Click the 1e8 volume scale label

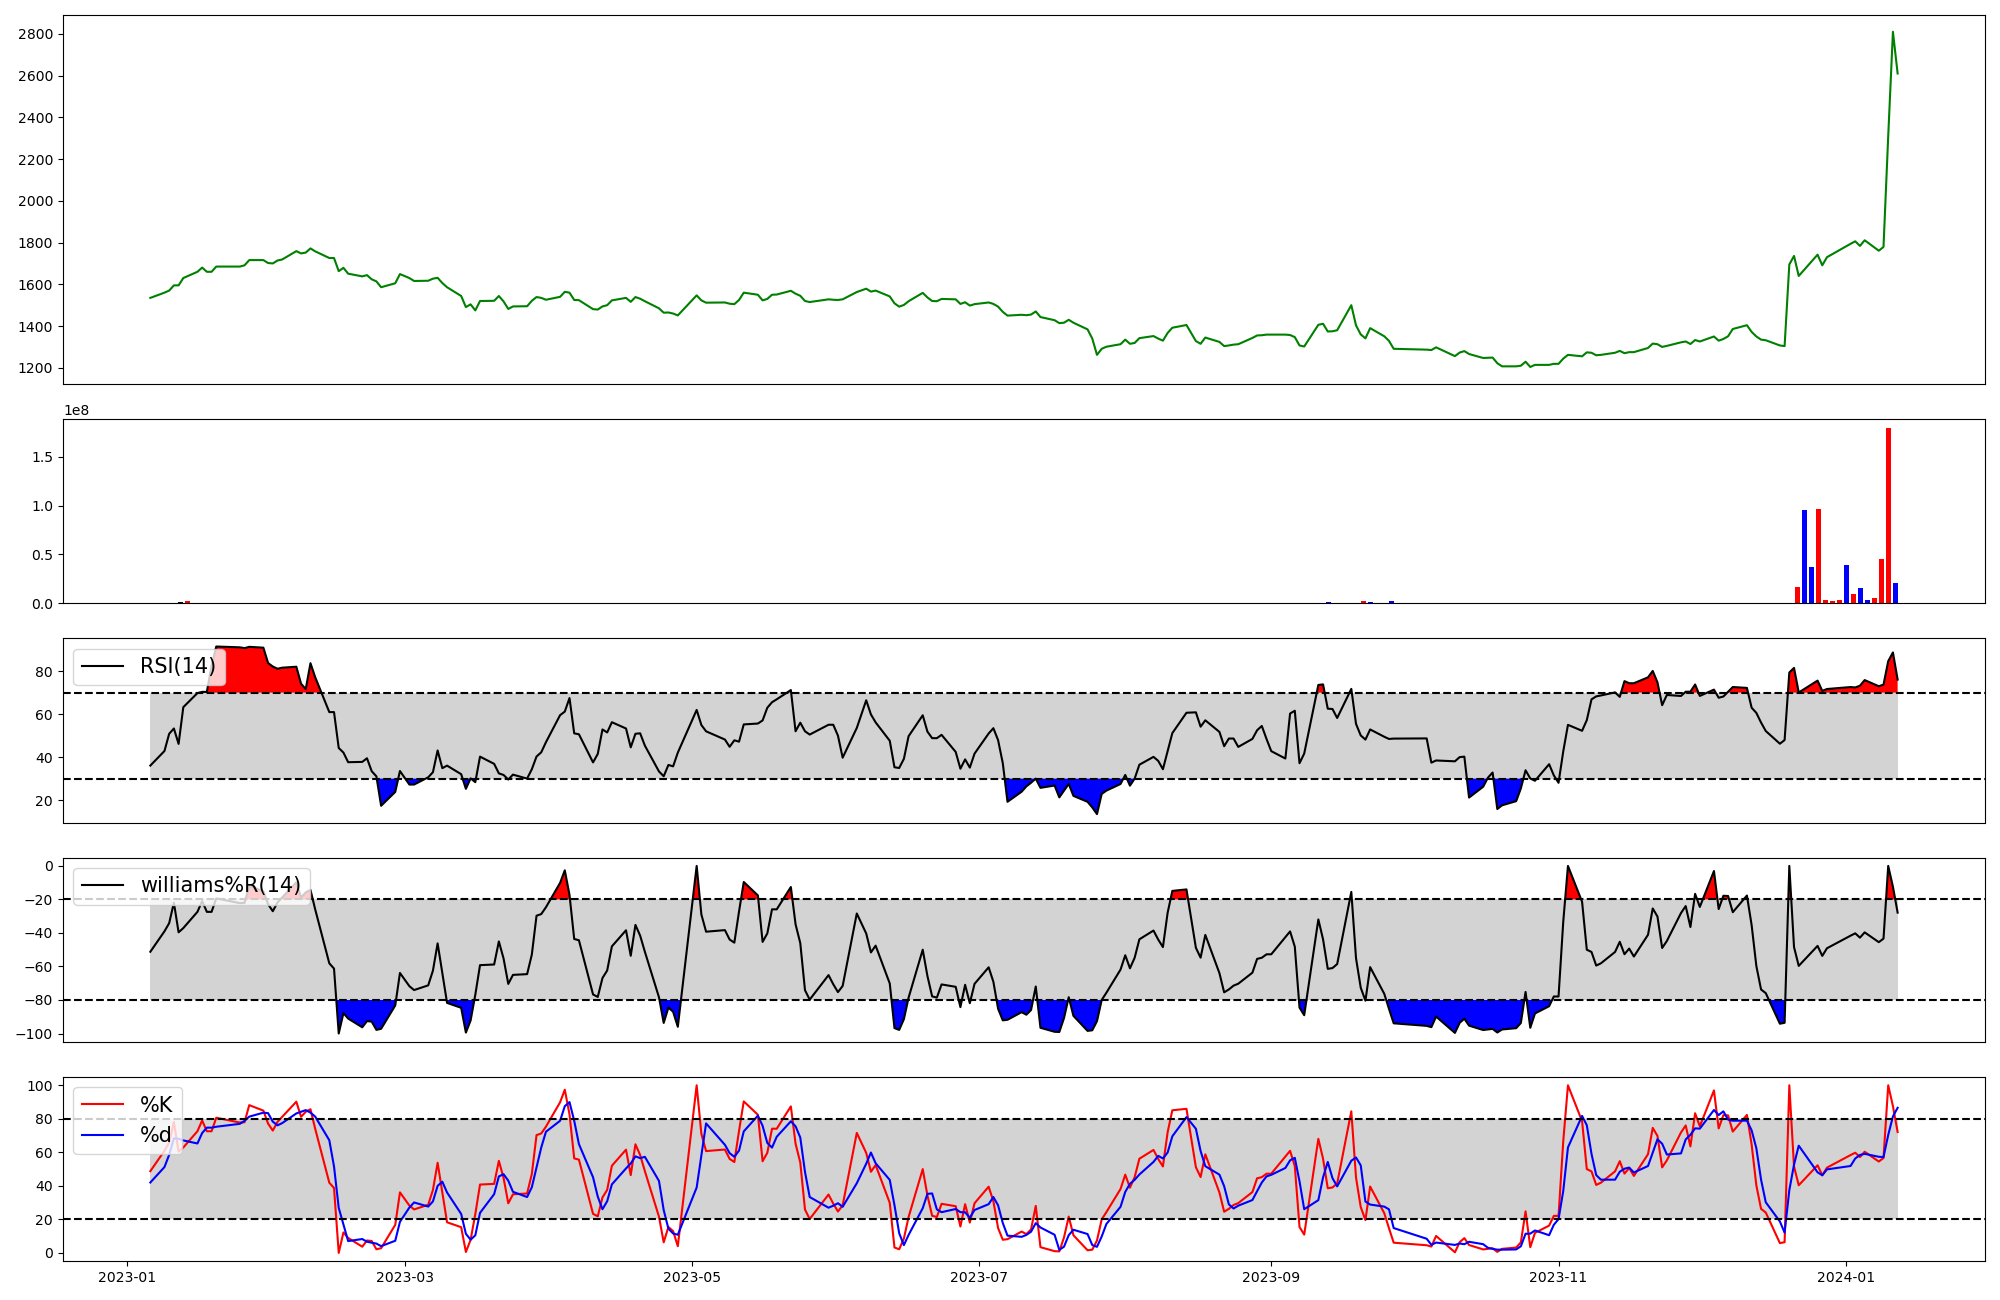pos(77,410)
